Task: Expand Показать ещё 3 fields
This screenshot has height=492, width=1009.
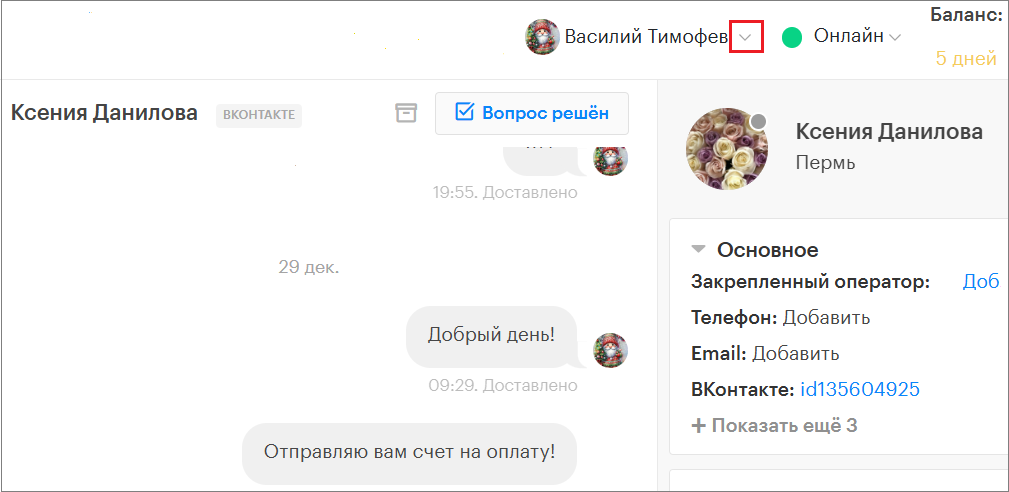Action: [775, 425]
